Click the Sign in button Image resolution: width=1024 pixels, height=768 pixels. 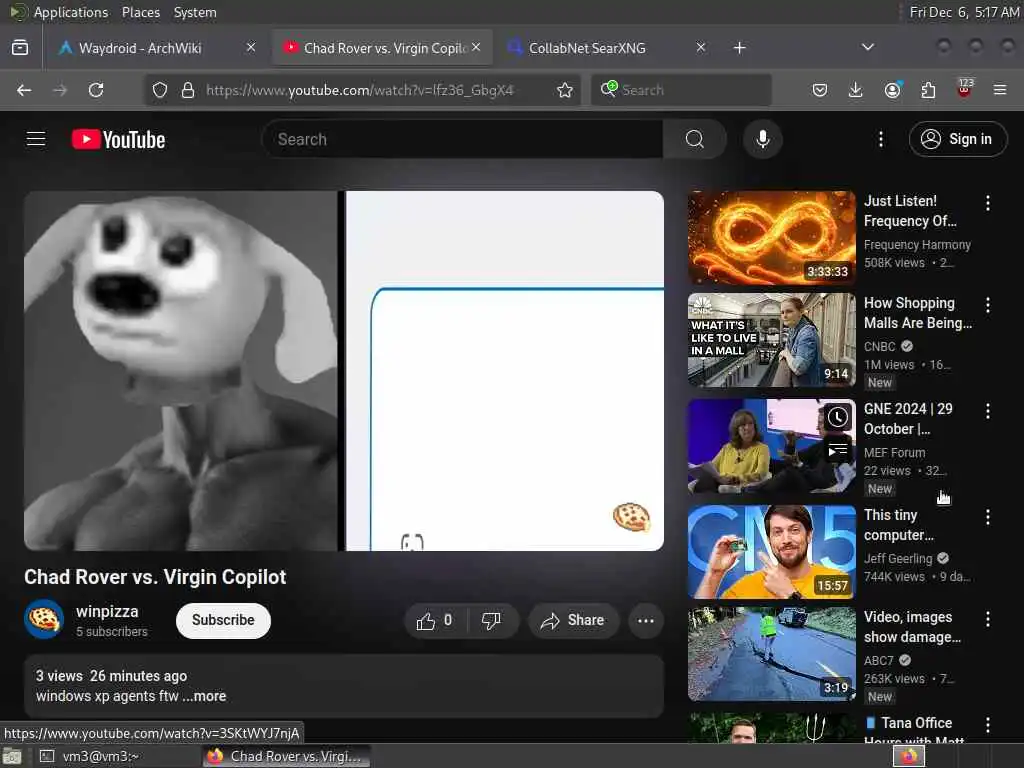pyautogui.click(x=958, y=138)
